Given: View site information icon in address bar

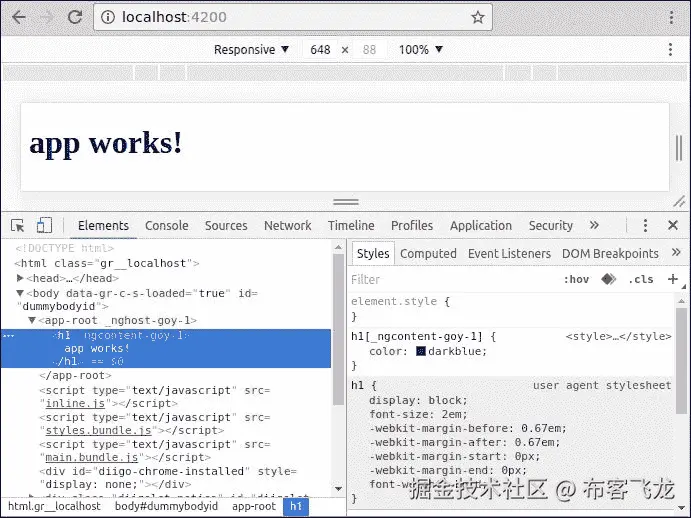Looking at the screenshot, I should pyautogui.click(x=108, y=17).
